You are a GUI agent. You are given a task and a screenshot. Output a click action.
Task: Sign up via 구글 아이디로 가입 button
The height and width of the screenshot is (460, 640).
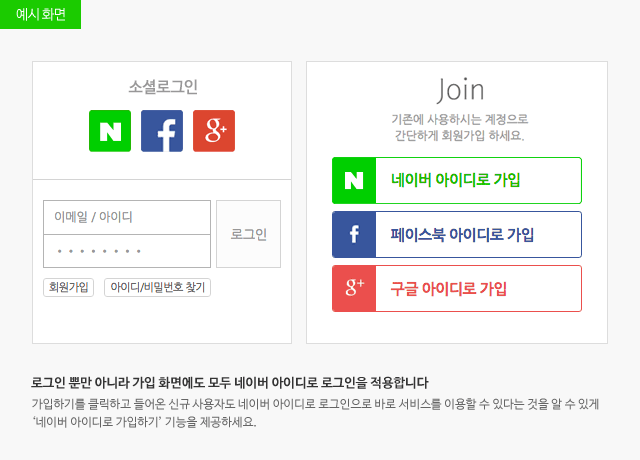pos(457,289)
